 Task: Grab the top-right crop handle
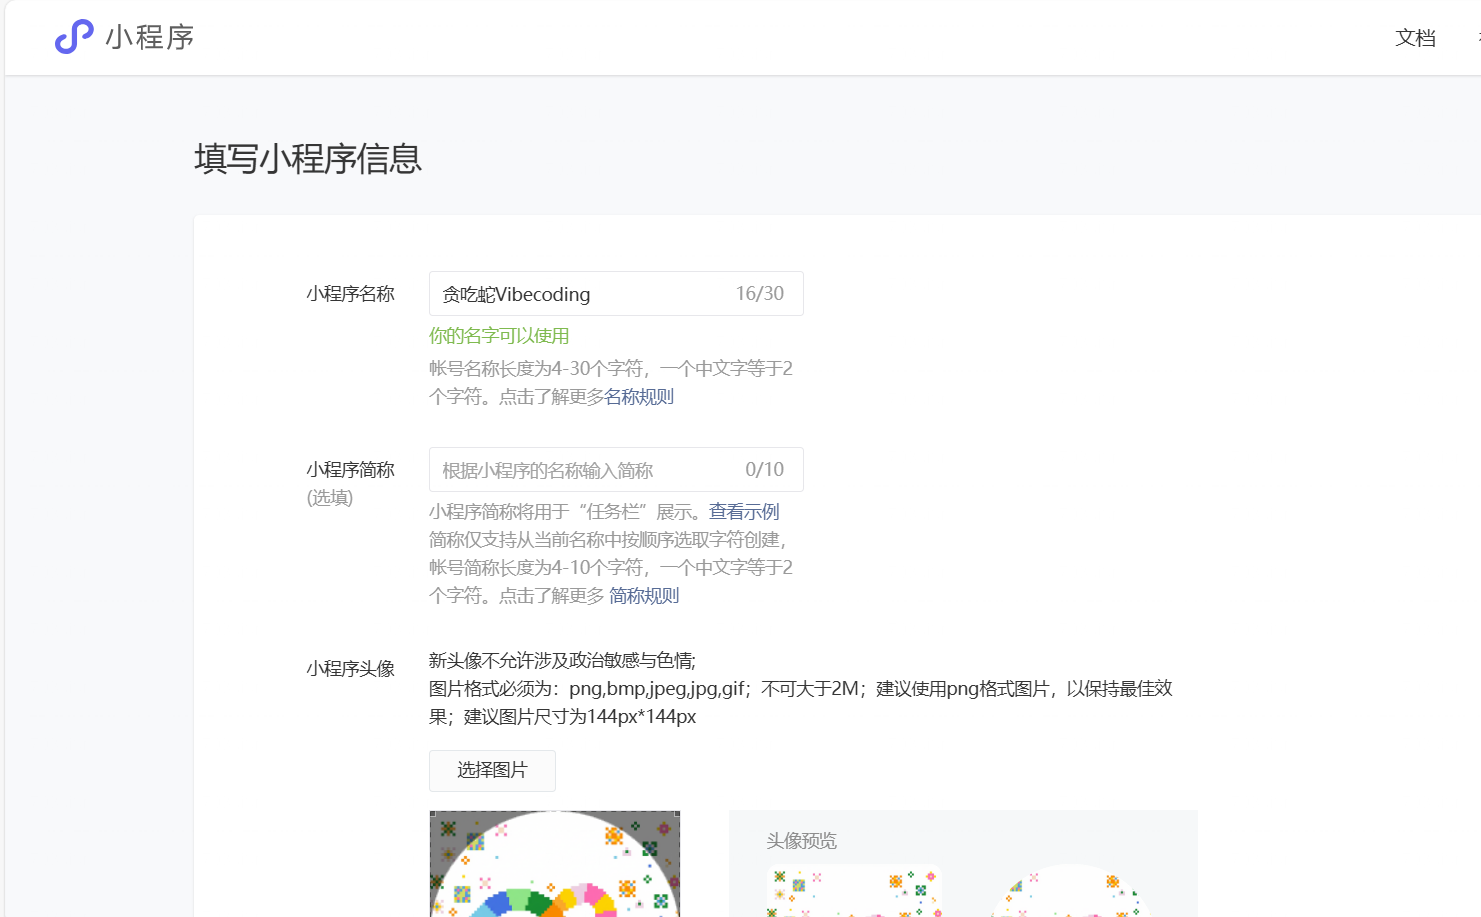click(x=678, y=814)
